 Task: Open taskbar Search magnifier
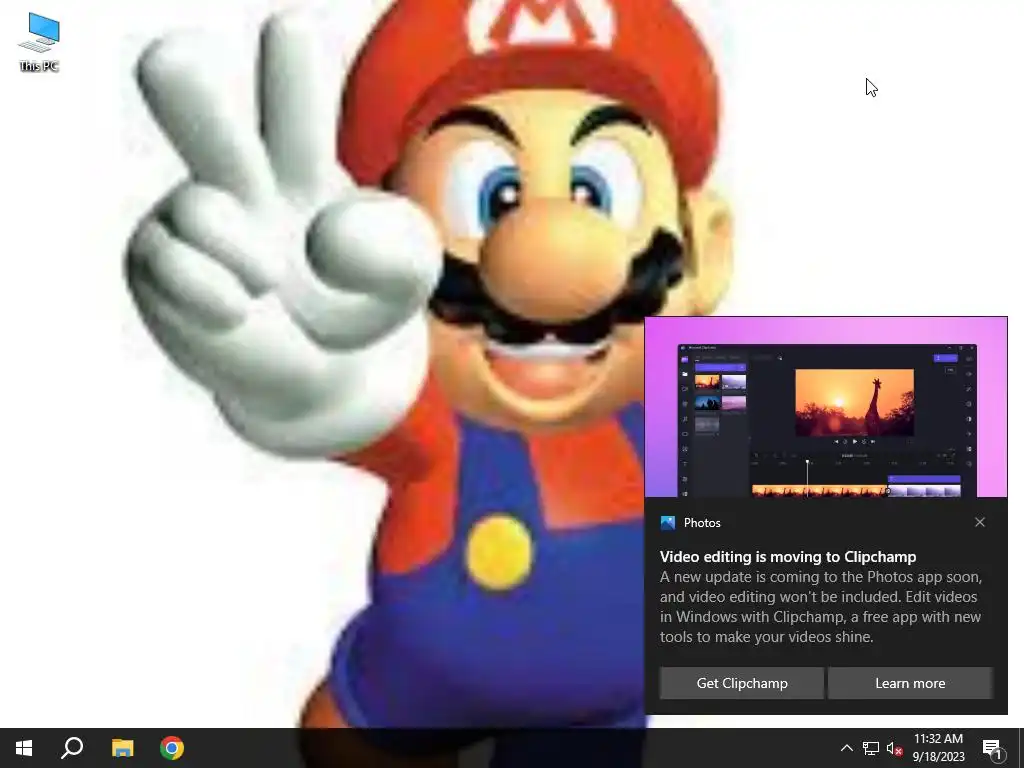(x=72, y=748)
